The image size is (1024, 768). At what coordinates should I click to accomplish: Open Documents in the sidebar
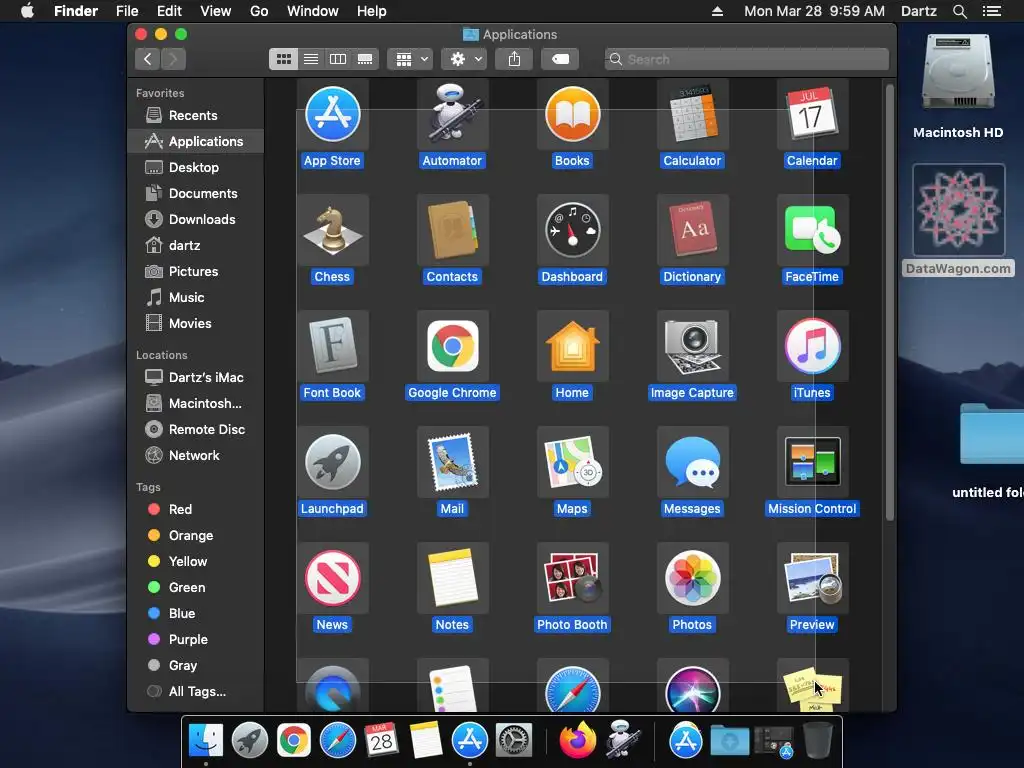(x=195, y=193)
